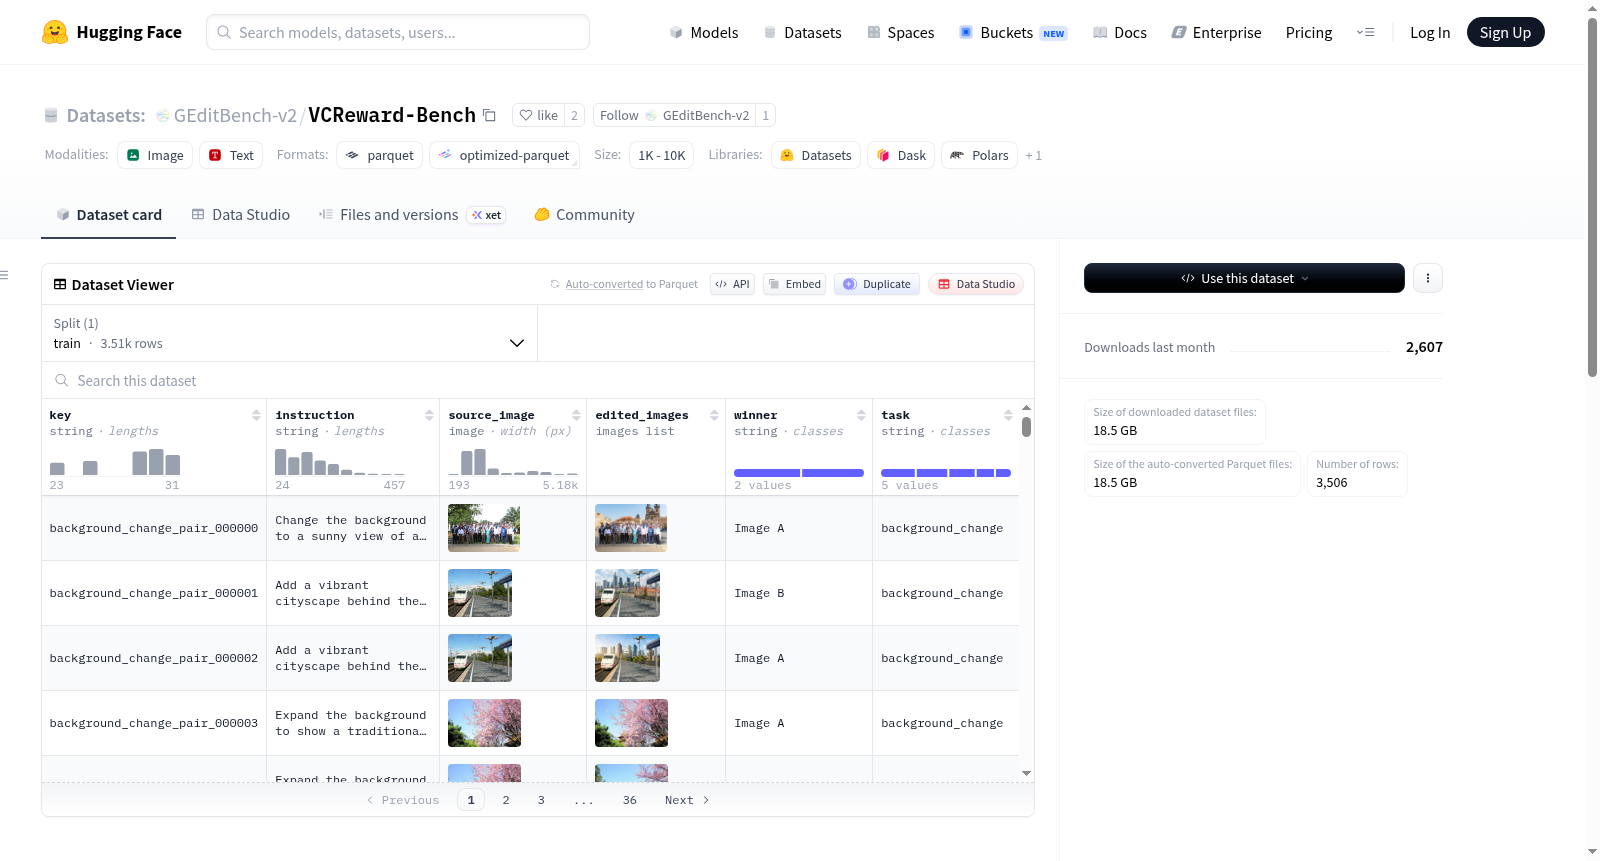The width and height of the screenshot is (1600, 861).
Task: Open source image thumbnail for pair_000003
Action: click(x=484, y=723)
